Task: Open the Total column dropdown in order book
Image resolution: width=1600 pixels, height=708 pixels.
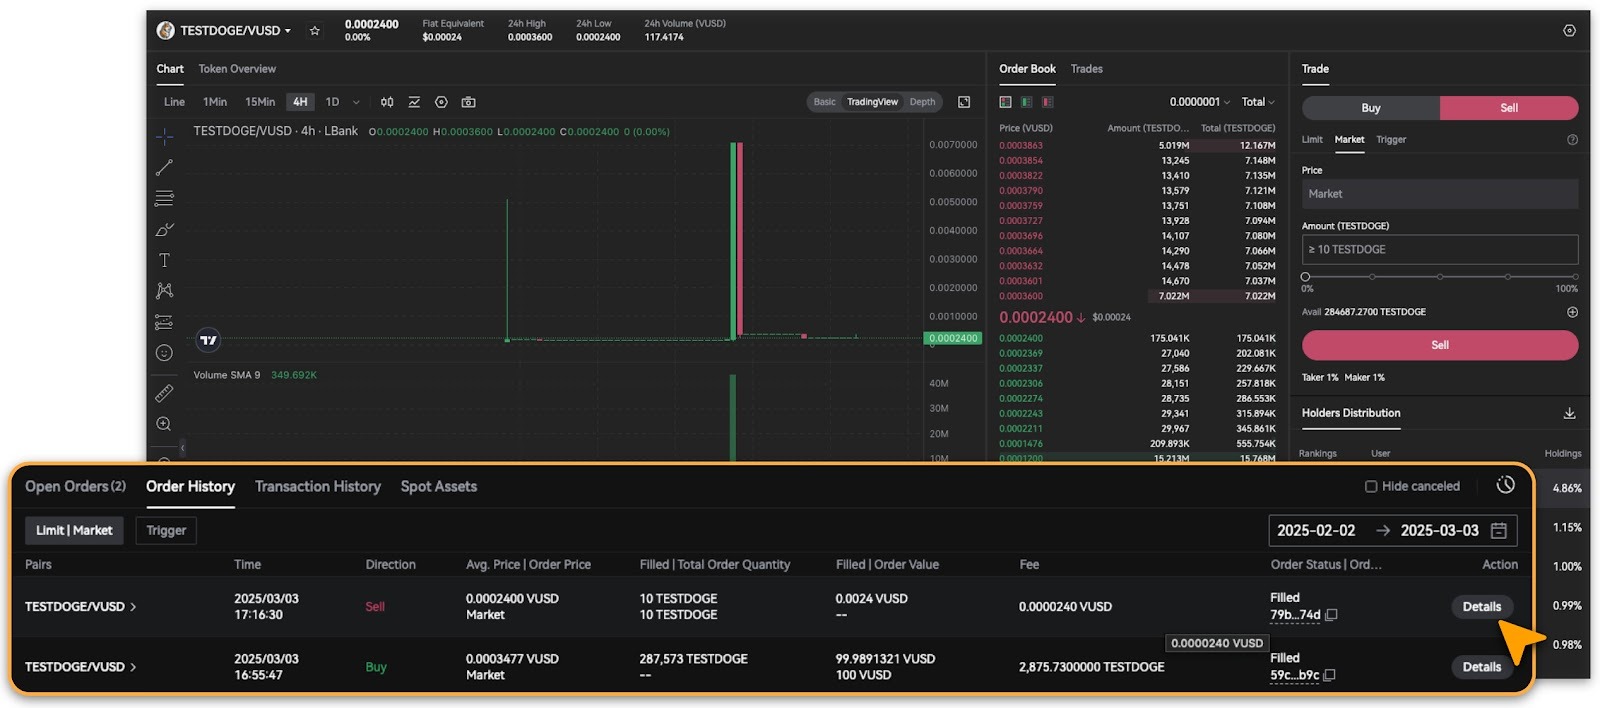Action: point(1257,102)
